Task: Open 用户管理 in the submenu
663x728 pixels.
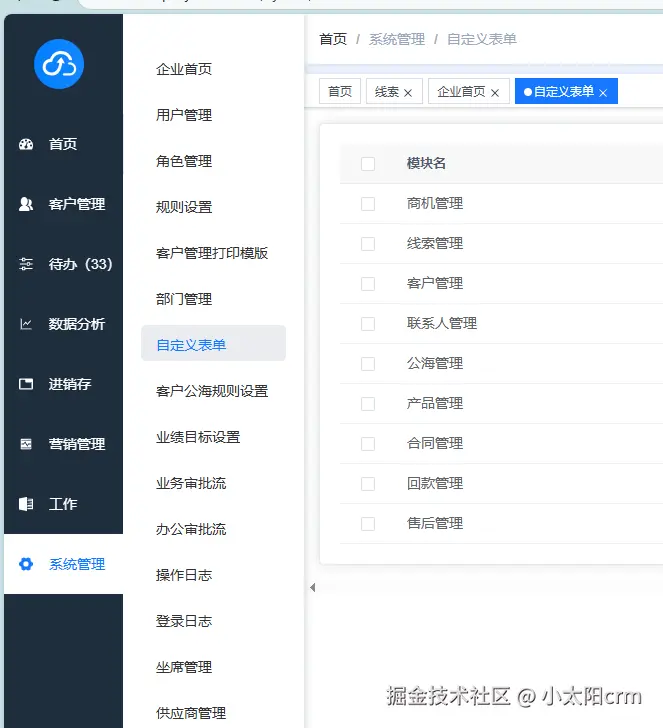Action: (184, 115)
